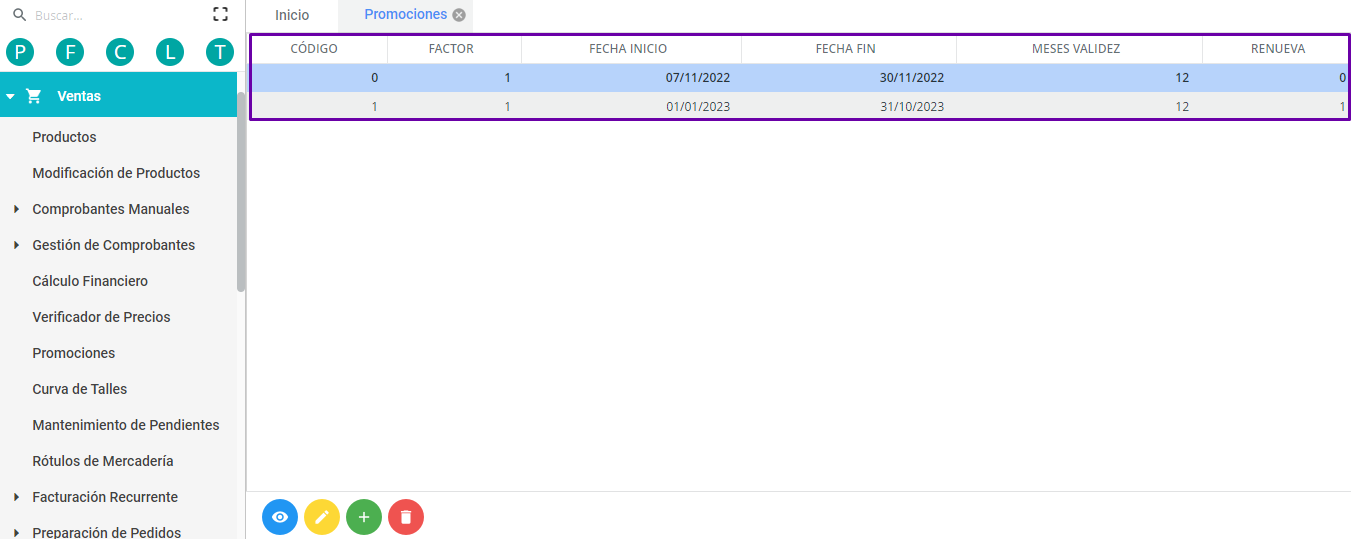Click months validity 12 for 01/01/2023 row
1351x539 pixels.
(1182, 106)
